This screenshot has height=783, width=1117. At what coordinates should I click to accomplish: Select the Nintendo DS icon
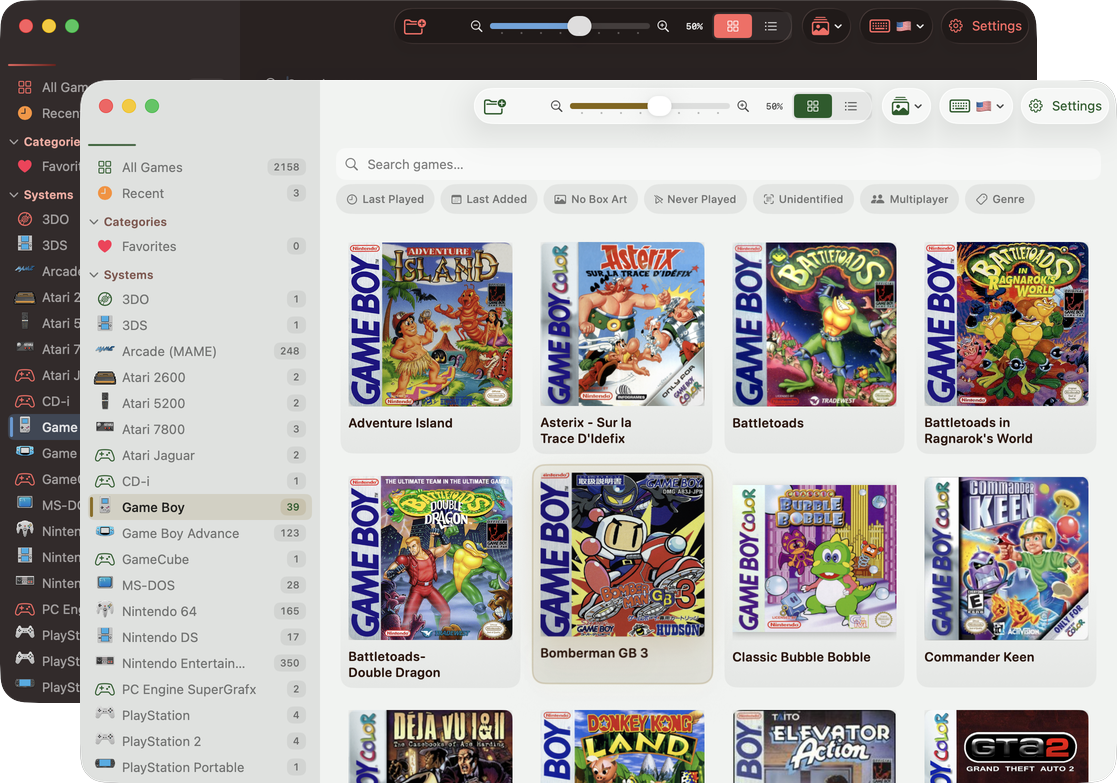[105, 636]
